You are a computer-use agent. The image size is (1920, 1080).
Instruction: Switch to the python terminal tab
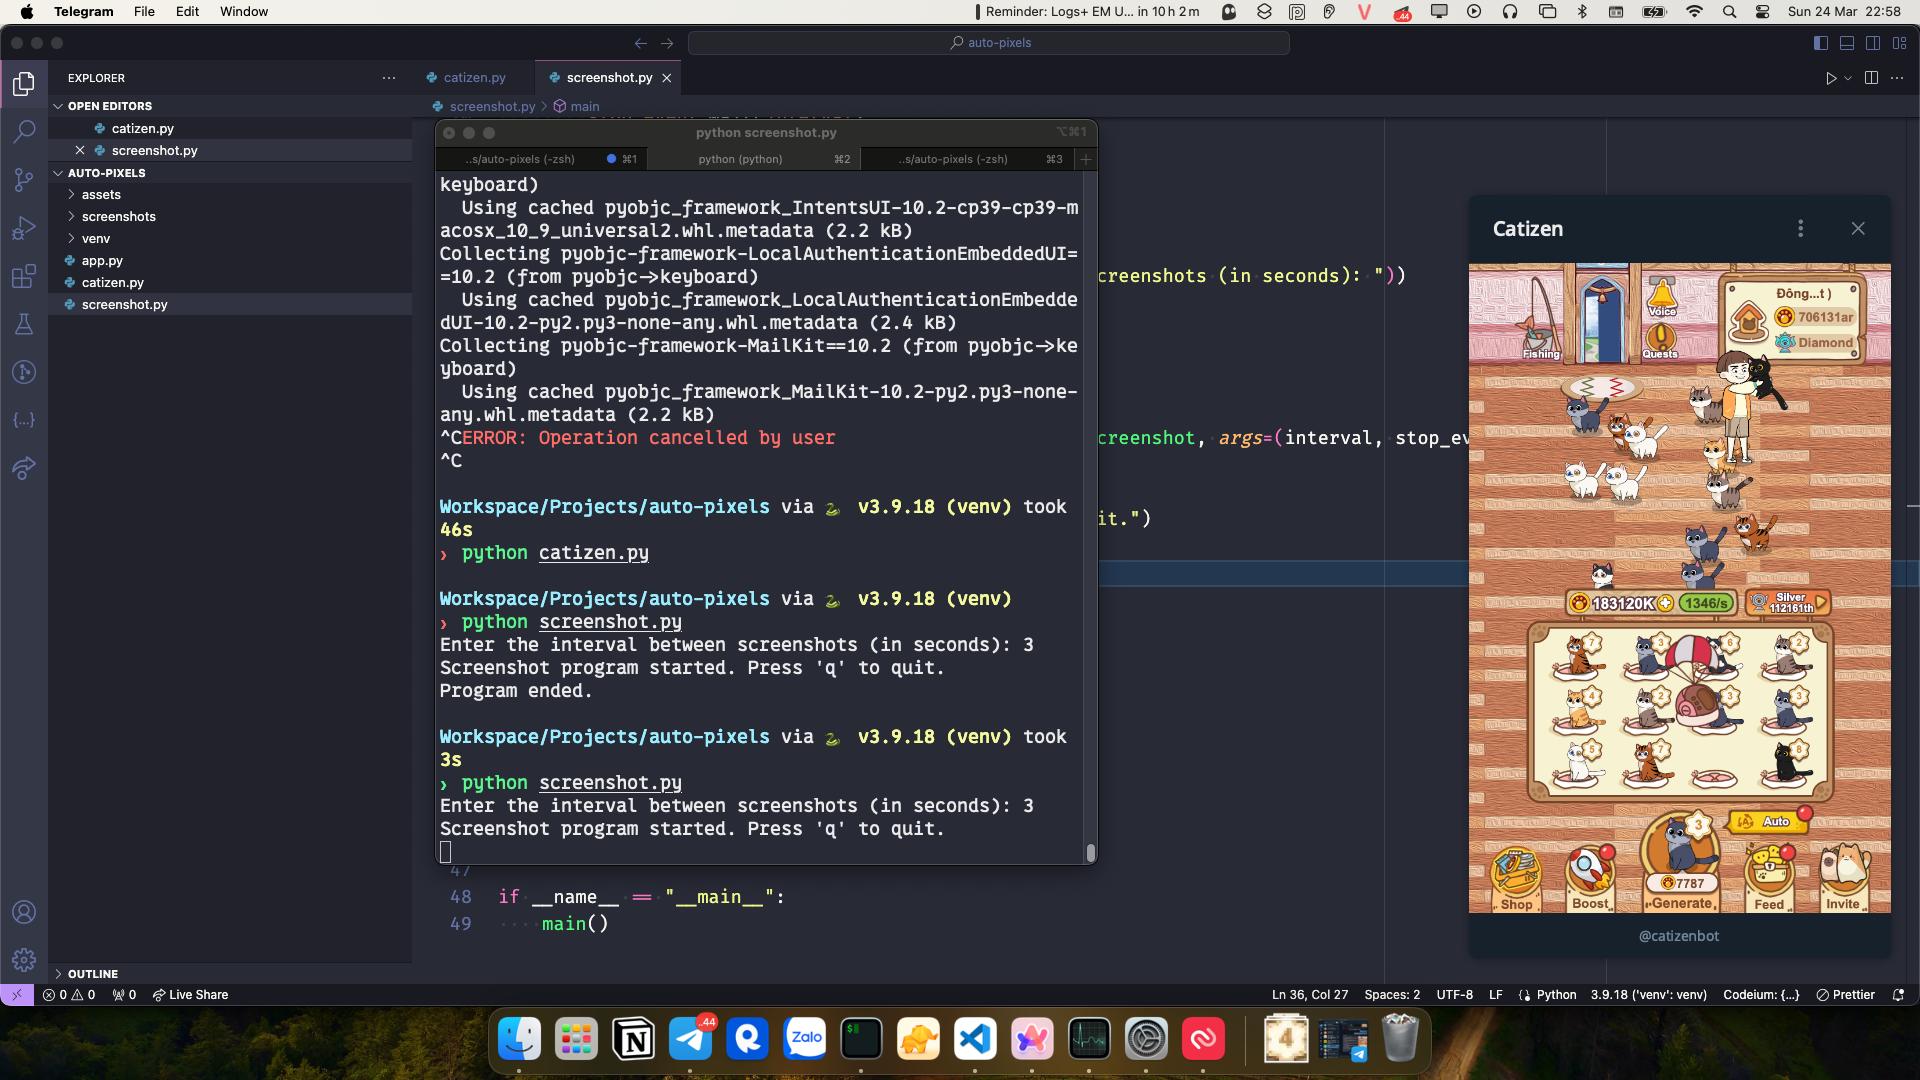pyautogui.click(x=755, y=159)
